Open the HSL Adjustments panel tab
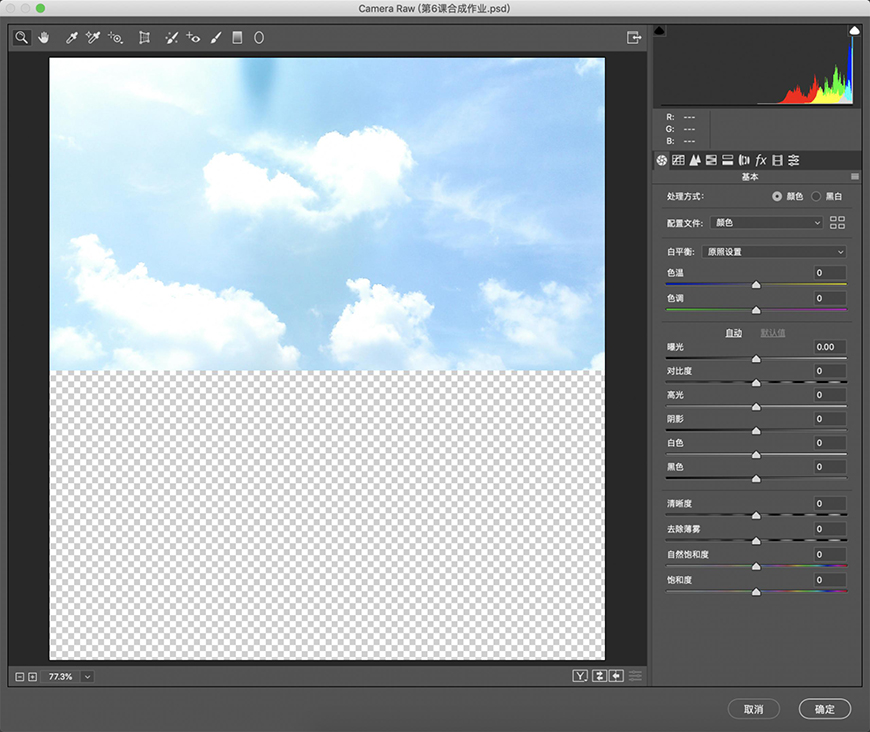 [711, 160]
